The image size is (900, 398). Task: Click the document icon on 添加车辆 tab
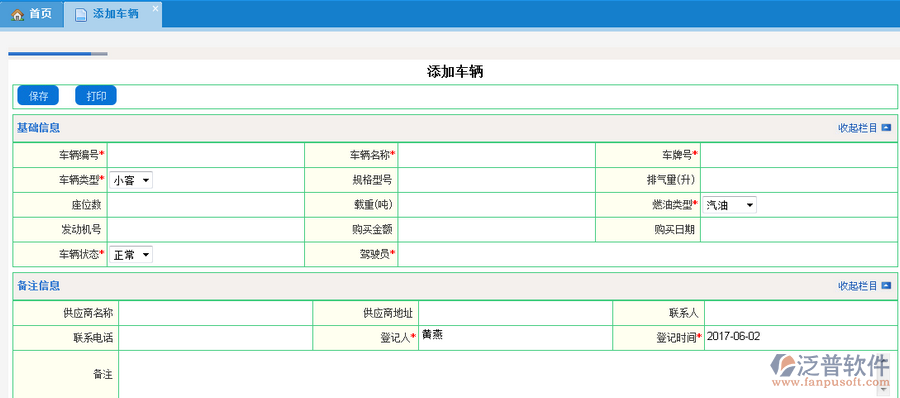pyautogui.click(x=81, y=14)
